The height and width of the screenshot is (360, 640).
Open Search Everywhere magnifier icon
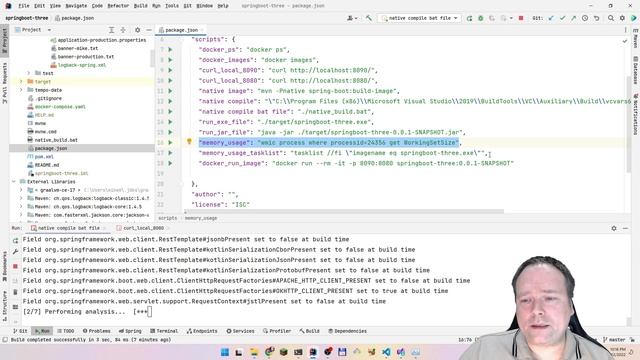coord(611,18)
